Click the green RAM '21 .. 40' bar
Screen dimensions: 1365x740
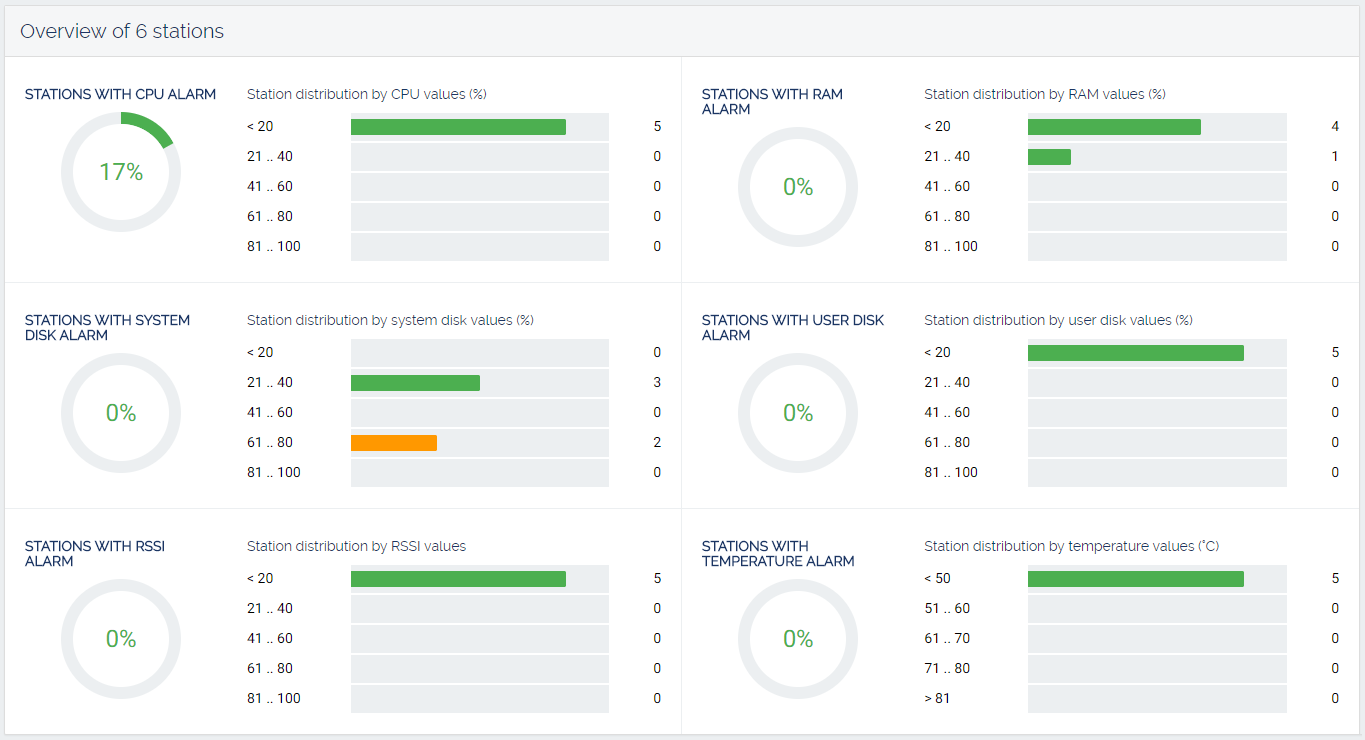1049,157
